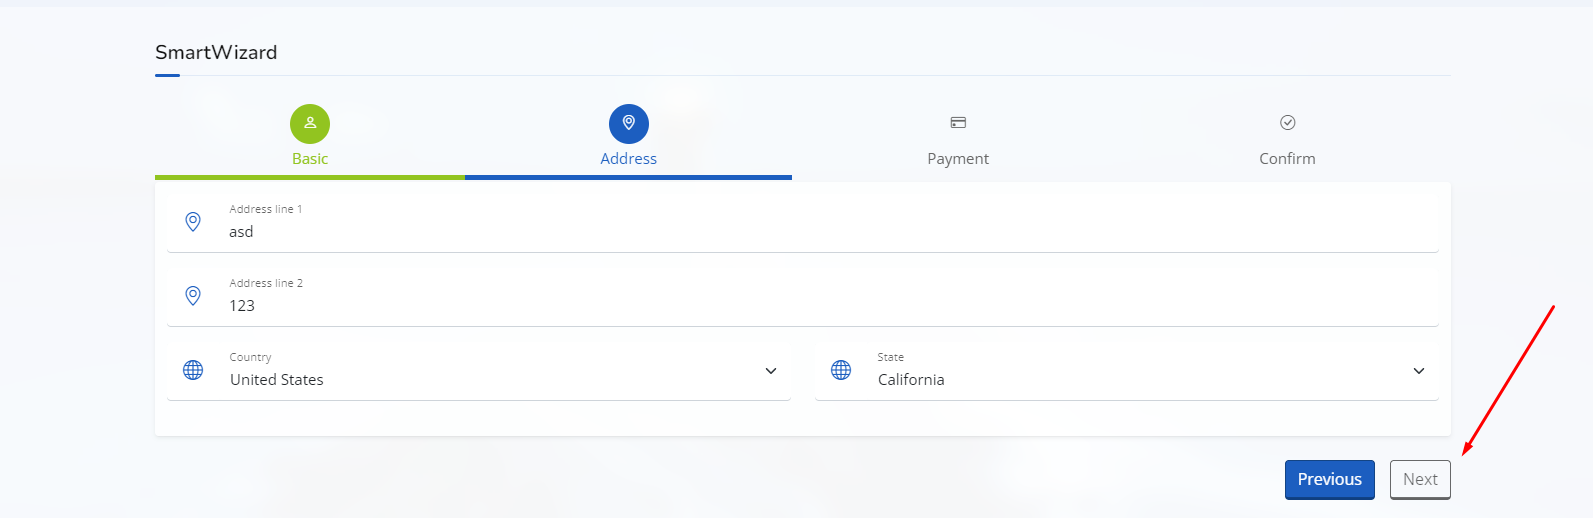Jump to the Confirm step label
Screen dimensions: 1593x518
[x=1288, y=159]
